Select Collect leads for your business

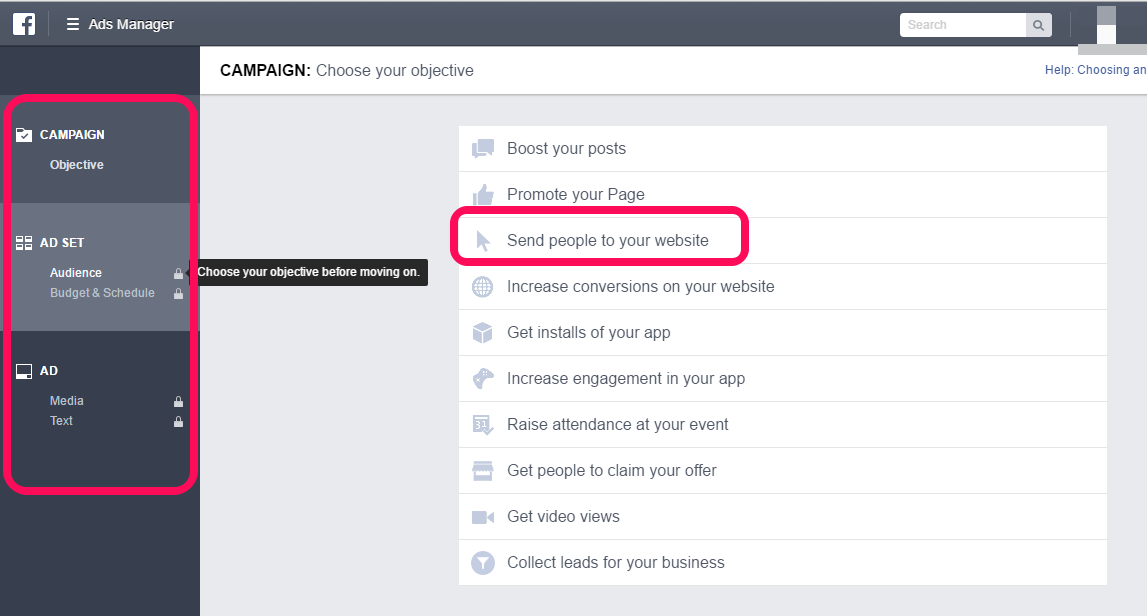click(x=783, y=563)
